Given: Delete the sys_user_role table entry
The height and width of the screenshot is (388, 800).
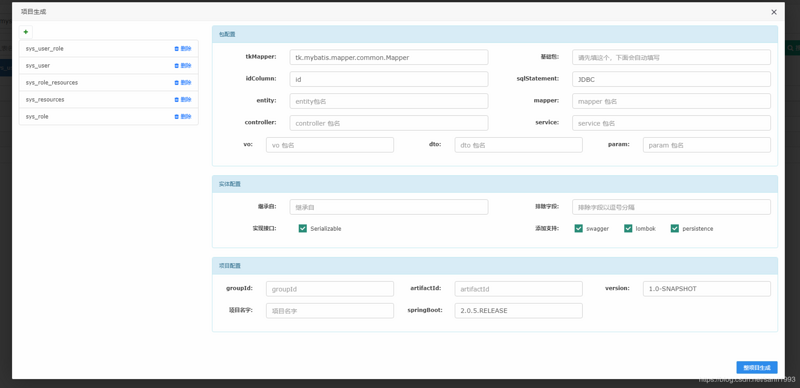Looking at the screenshot, I should pos(183,48).
